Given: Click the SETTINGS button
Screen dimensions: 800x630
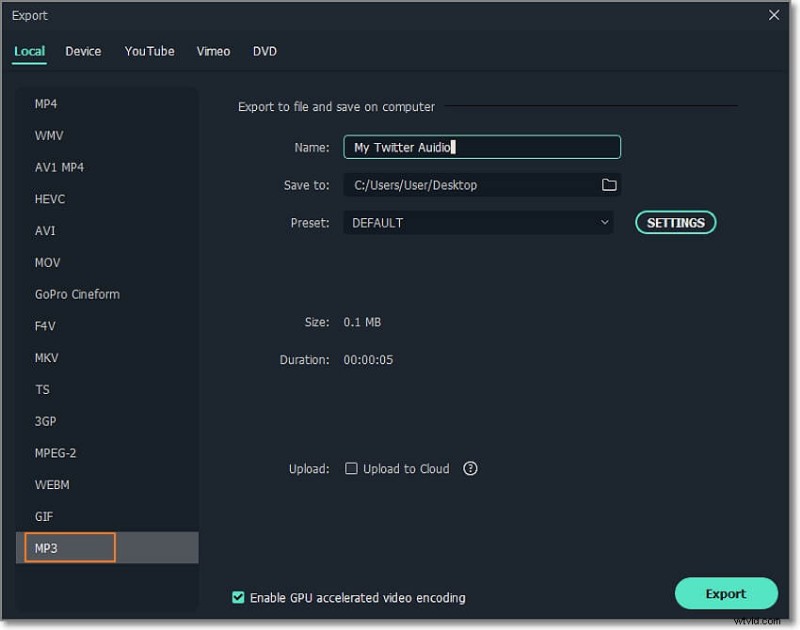Looking at the screenshot, I should 675,222.
